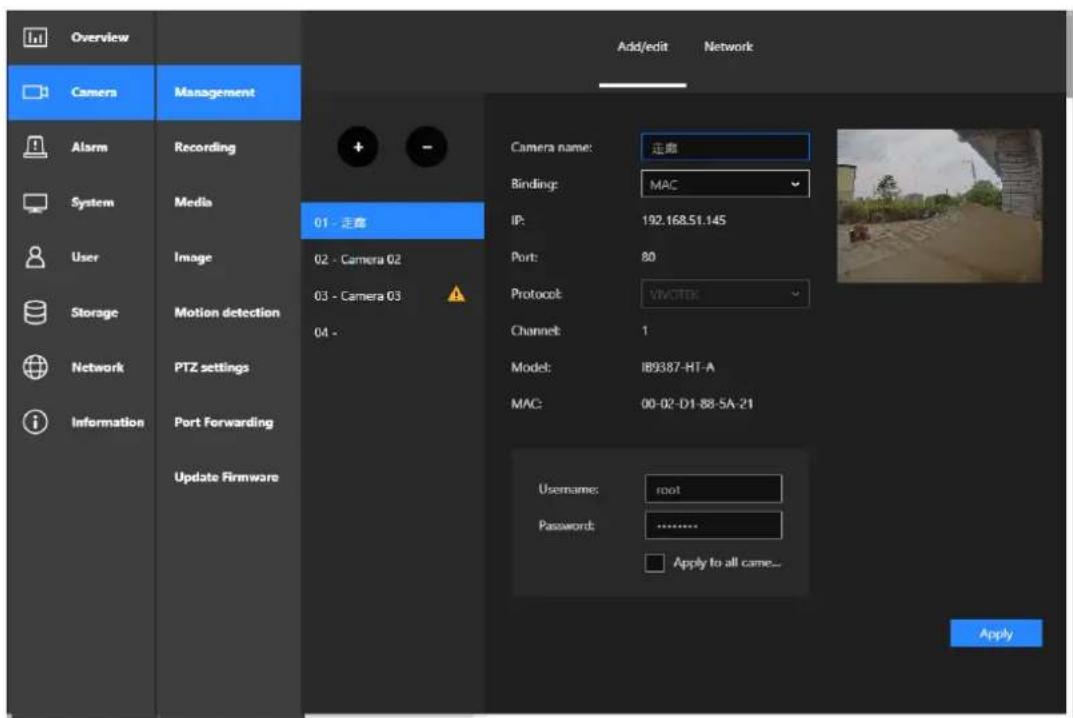Select Media submenu
Screen dimensions: 1073x718
[x=193, y=202]
